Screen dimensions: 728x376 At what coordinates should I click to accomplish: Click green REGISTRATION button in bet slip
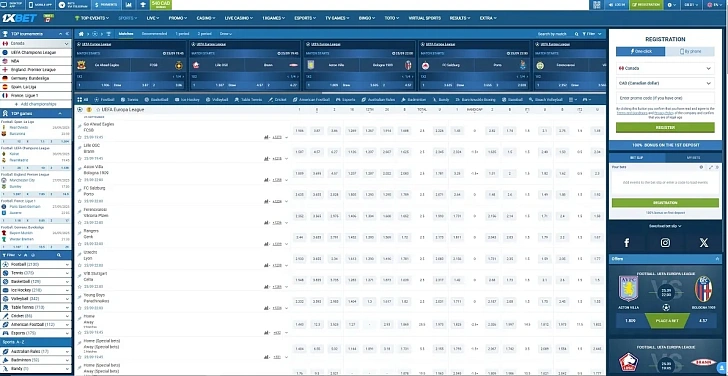pyautogui.click(x=665, y=203)
